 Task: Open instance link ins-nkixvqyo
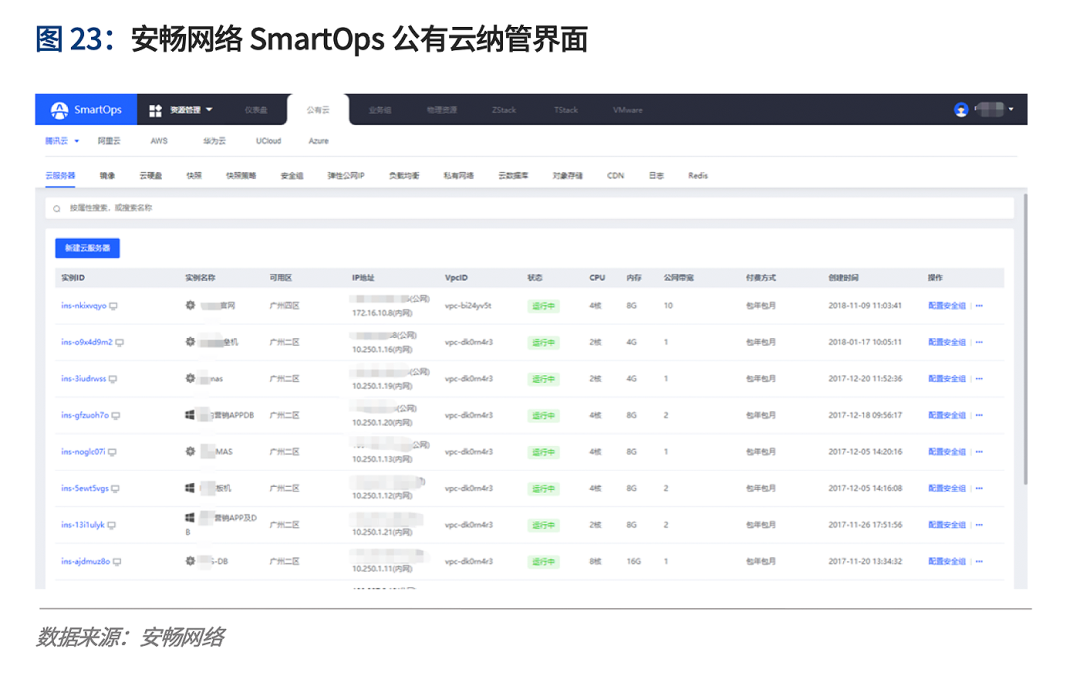click(x=84, y=306)
